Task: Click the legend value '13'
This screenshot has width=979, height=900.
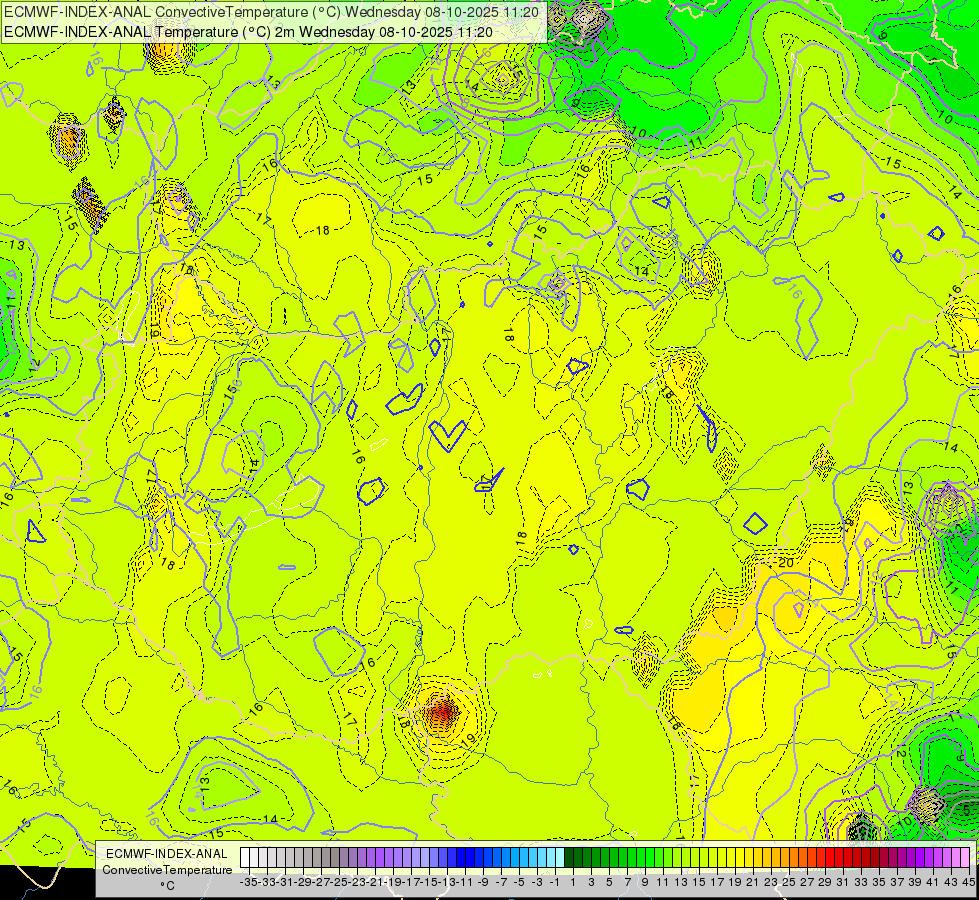Action: point(681,882)
